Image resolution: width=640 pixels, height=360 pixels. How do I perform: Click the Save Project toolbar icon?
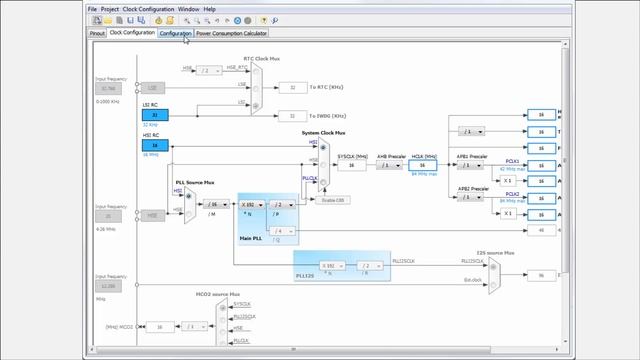(x=130, y=20)
